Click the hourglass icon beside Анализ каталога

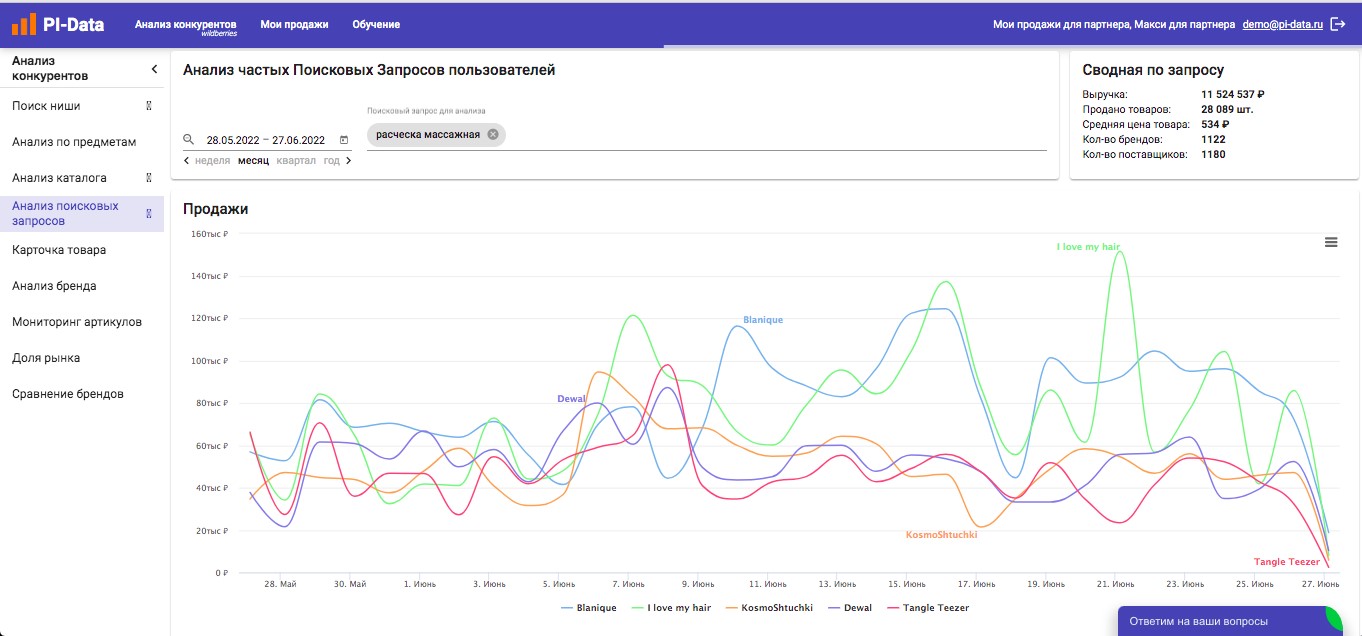click(149, 178)
